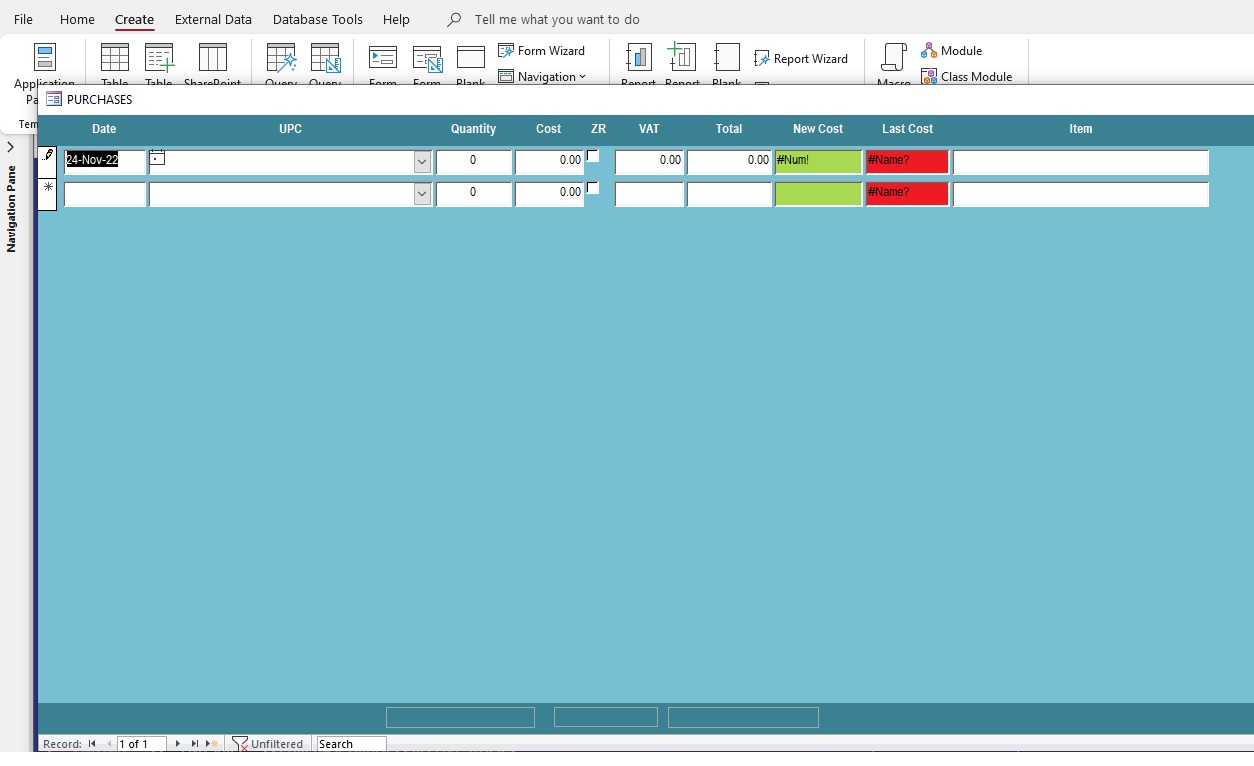The width and height of the screenshot is (1254, 766).
Task: Expand the Navigation Pane chevron
Action: tap(10, 147)
